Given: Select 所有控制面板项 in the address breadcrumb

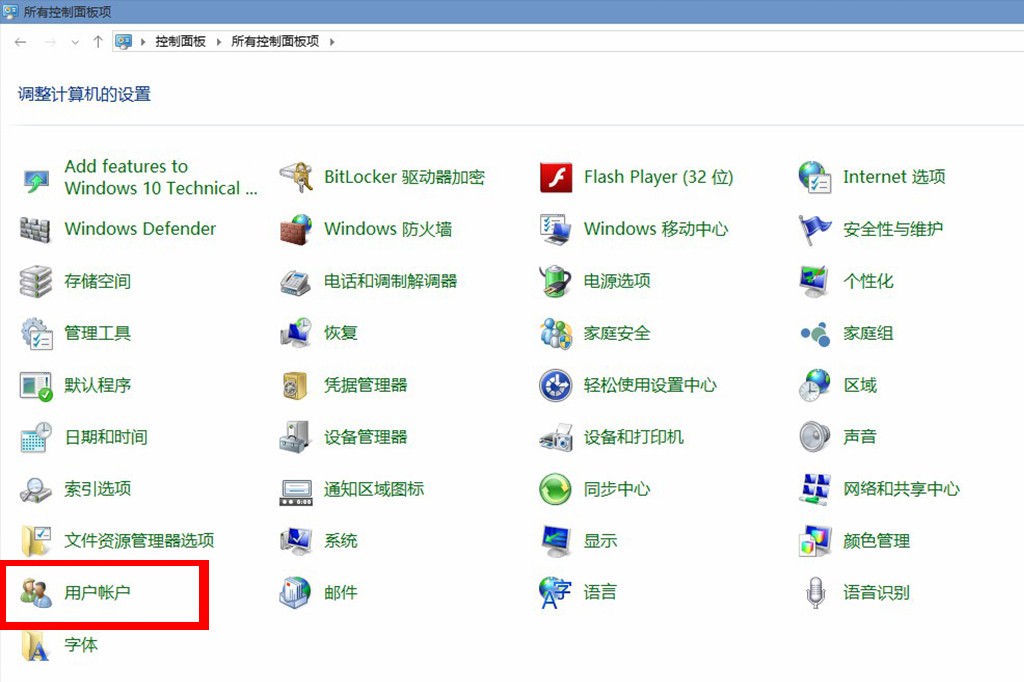Looking at the screenshot, I should 275,42.
